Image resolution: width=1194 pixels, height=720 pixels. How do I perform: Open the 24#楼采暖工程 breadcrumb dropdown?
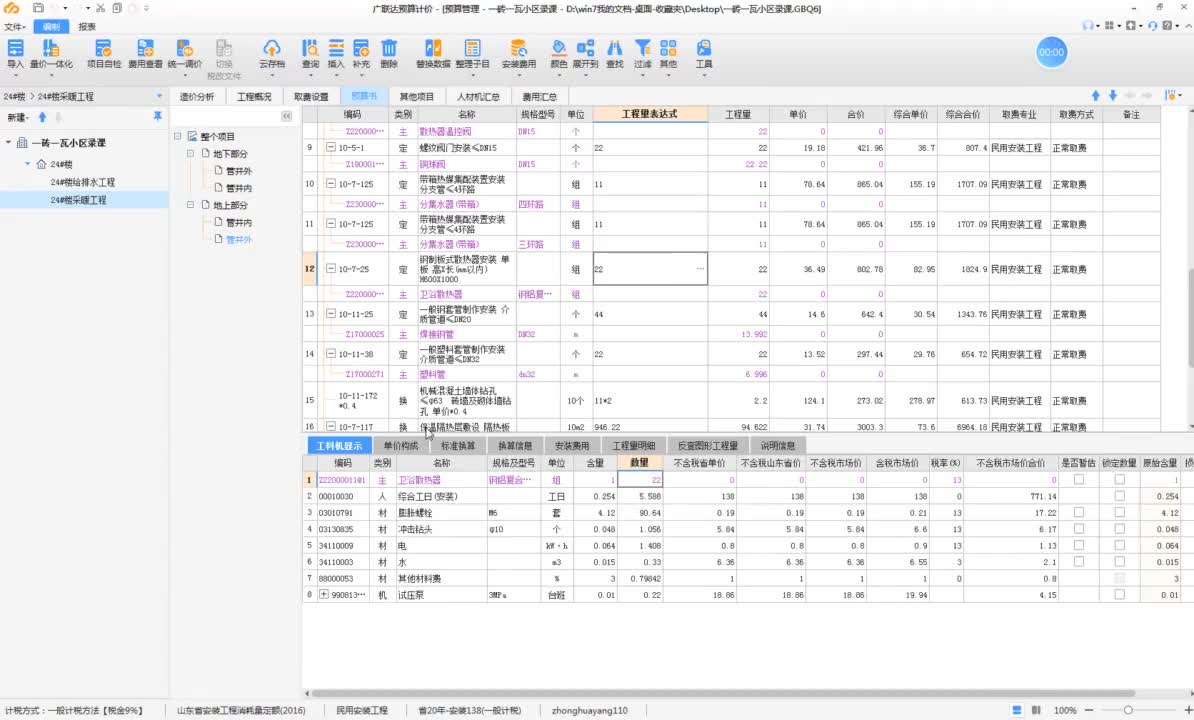coord(159,97)
